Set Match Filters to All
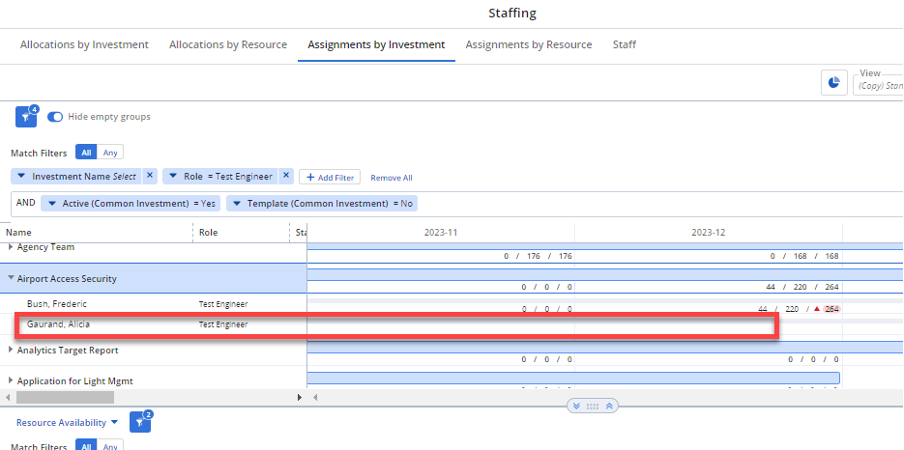 click(86, 153)
